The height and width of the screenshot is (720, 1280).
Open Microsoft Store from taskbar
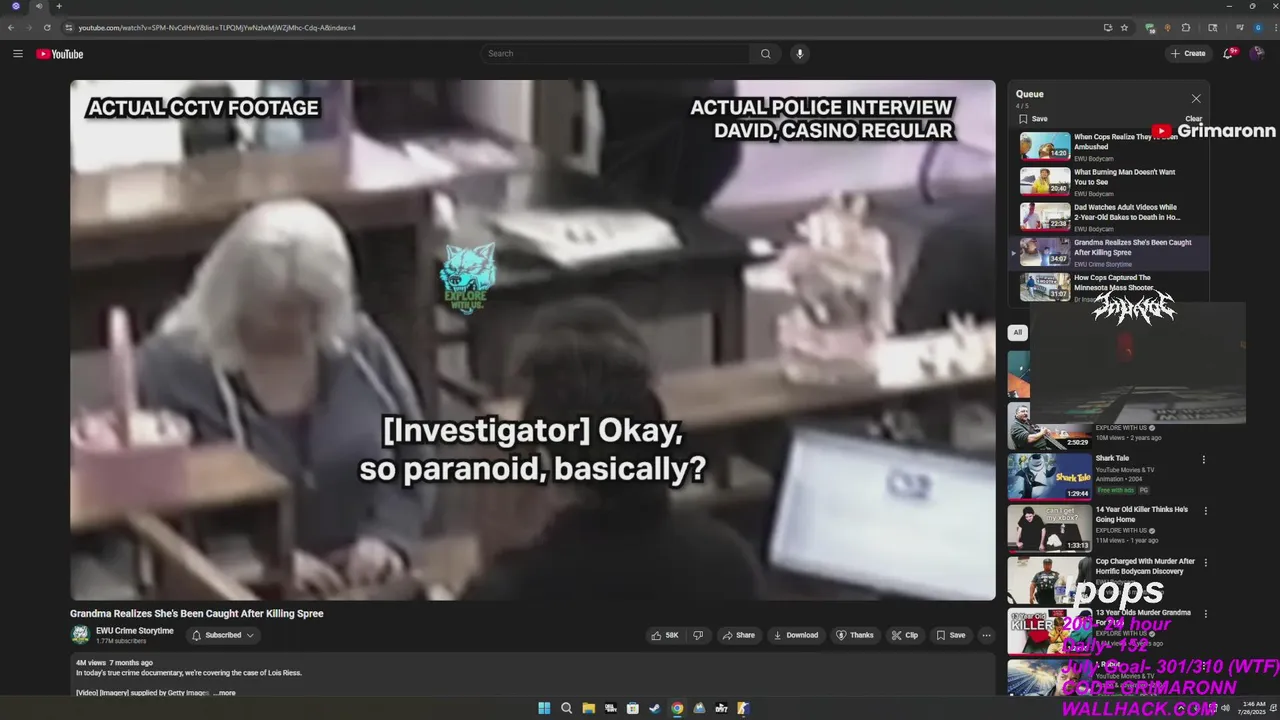point(633,708)
